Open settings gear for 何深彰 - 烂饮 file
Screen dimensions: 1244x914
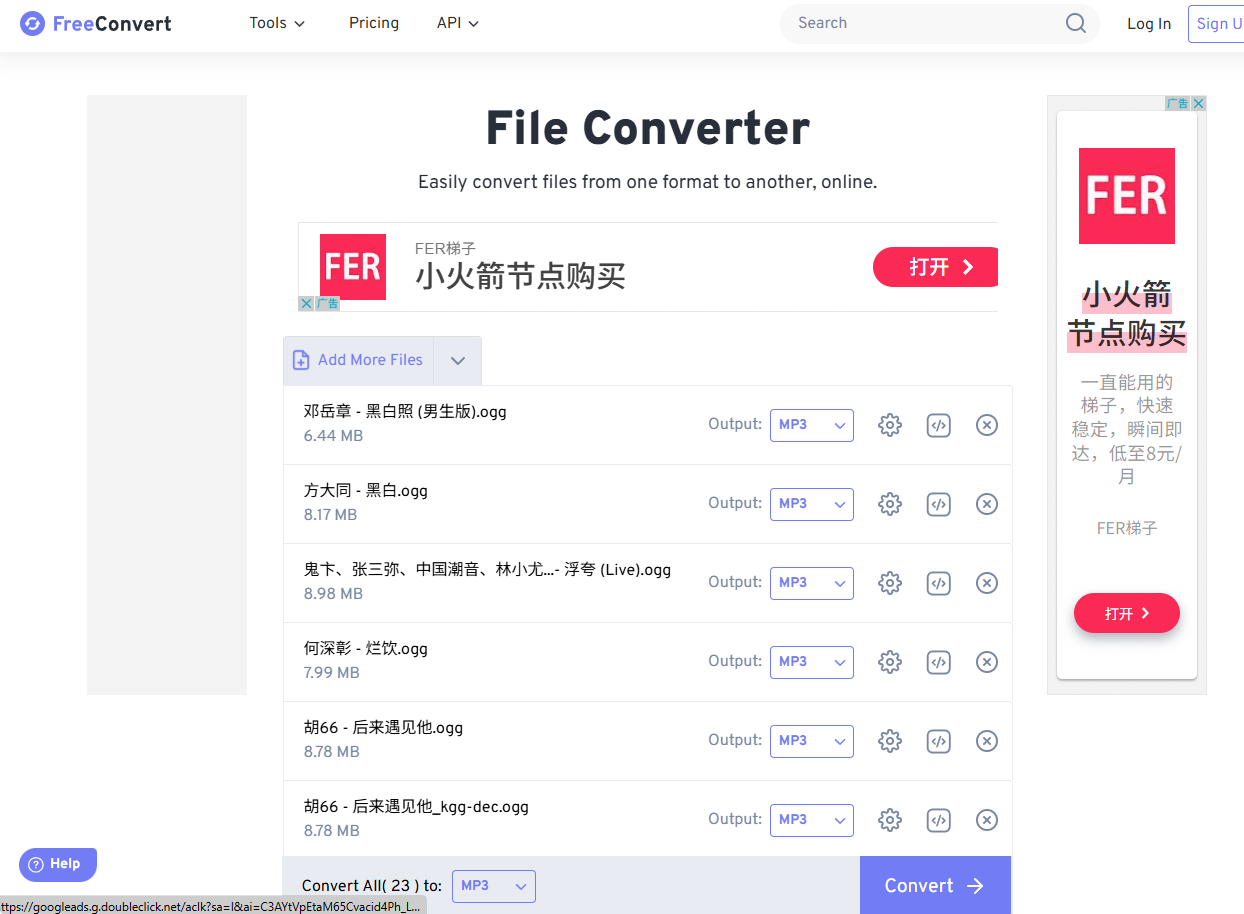[889, 662]
